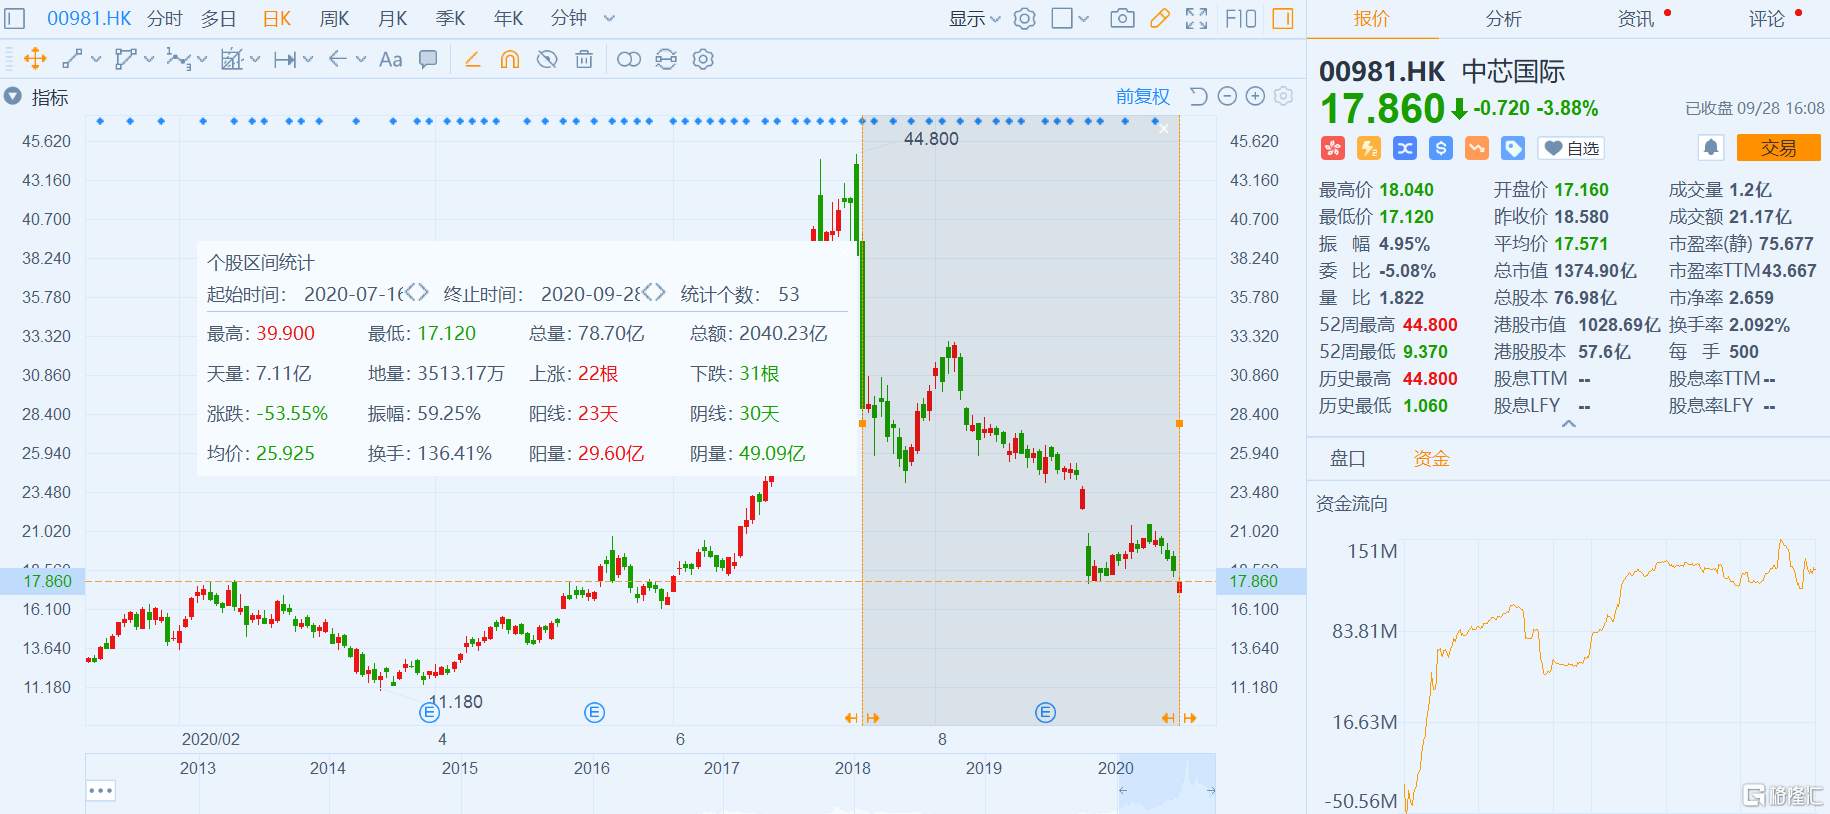Open the F10 company information

pyautogui.click(x=1240, y=18)
